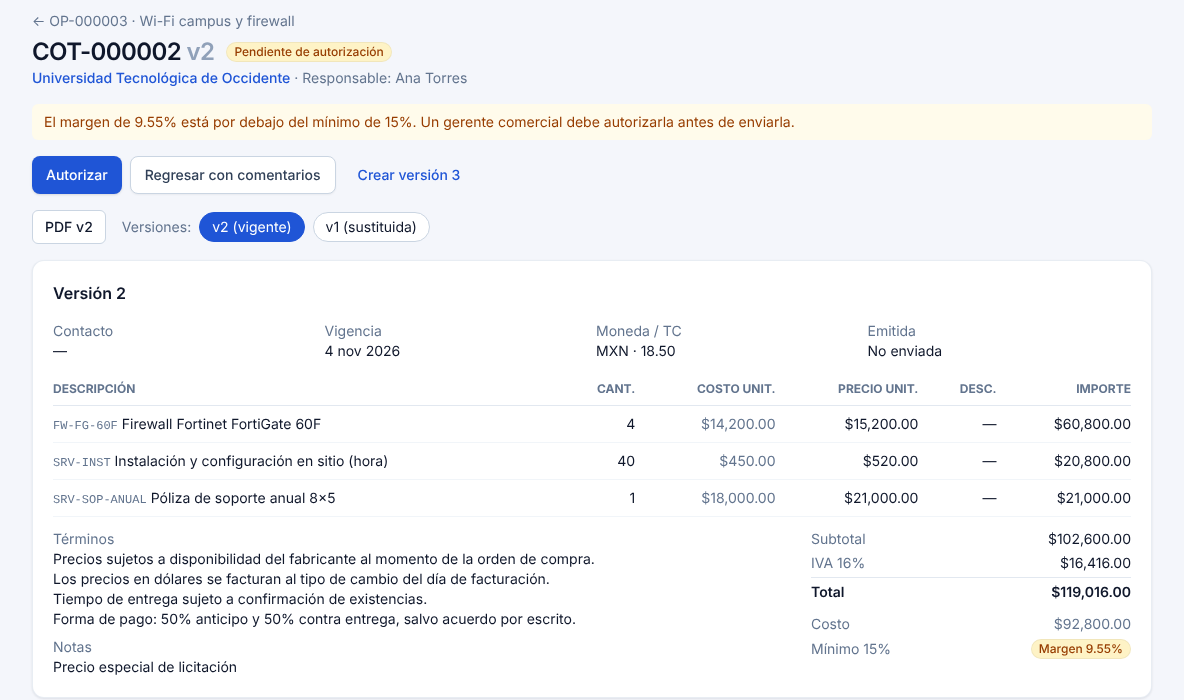Image resolution: width=1184 pixels, height=700 pixels.
Task: Click unit cost $18,000.00
Action: tap(738, 498)
